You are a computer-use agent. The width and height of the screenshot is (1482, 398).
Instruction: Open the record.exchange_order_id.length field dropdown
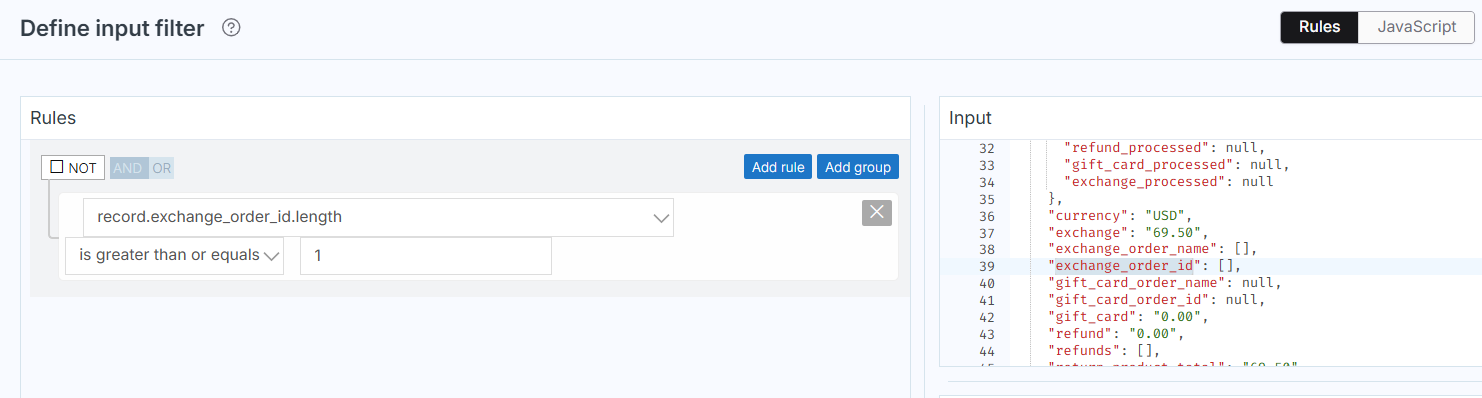coord(378,217)
